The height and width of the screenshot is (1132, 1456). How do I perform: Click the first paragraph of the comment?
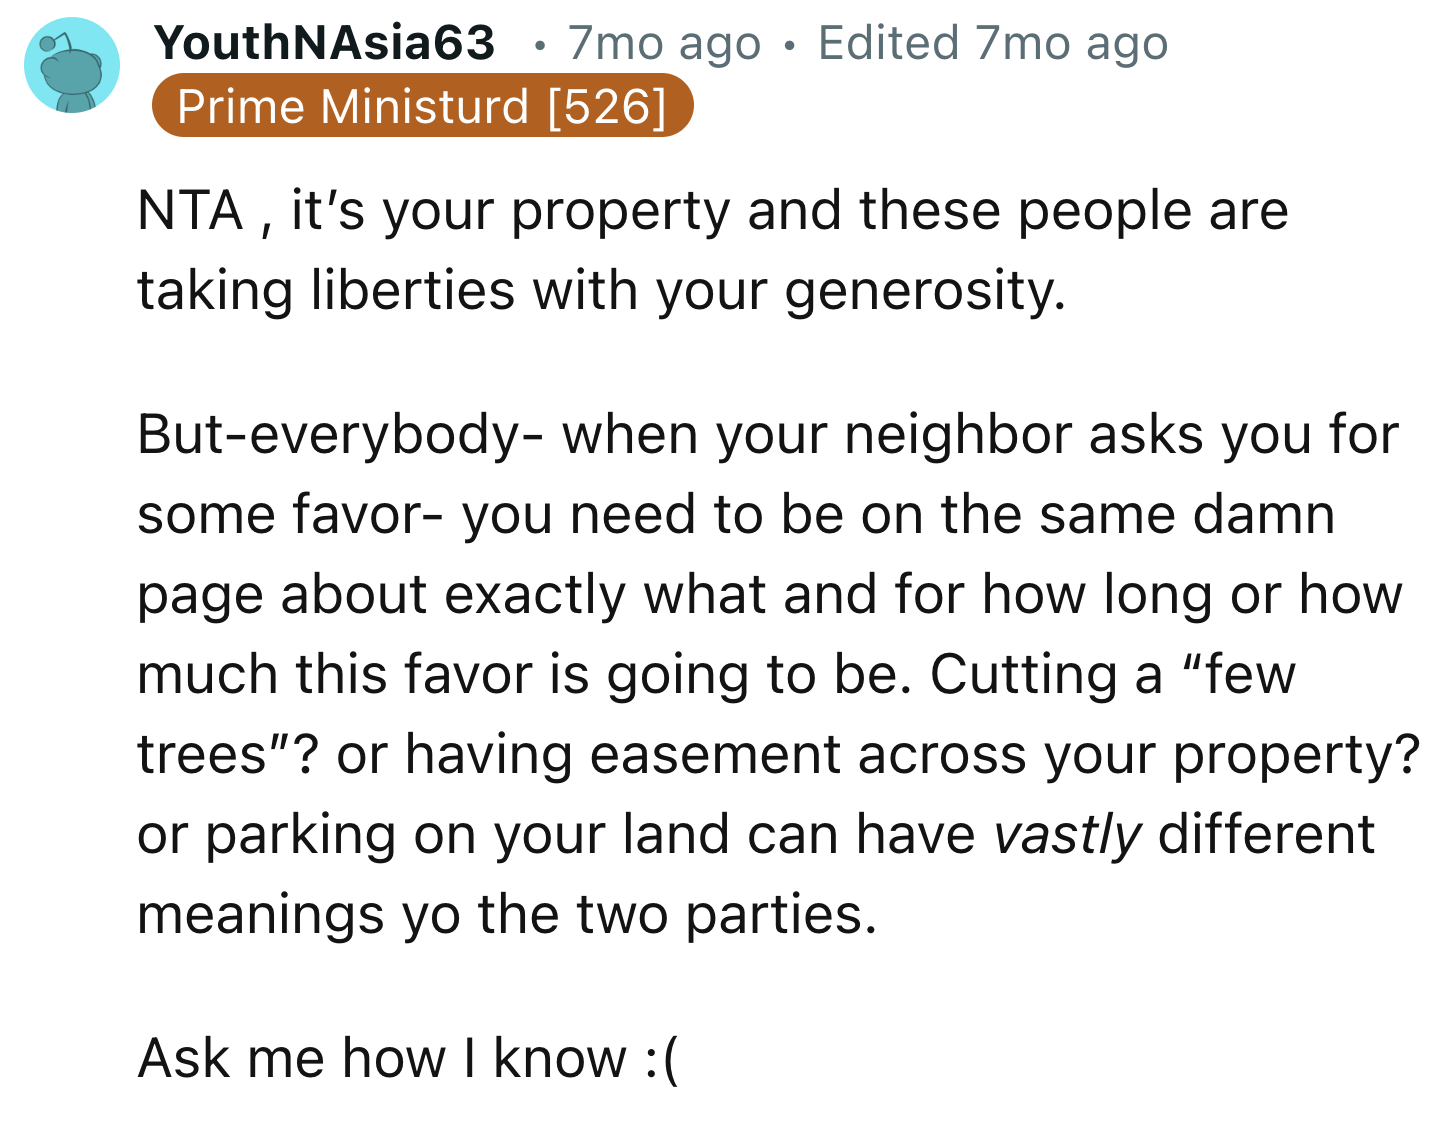coord(700,250)
